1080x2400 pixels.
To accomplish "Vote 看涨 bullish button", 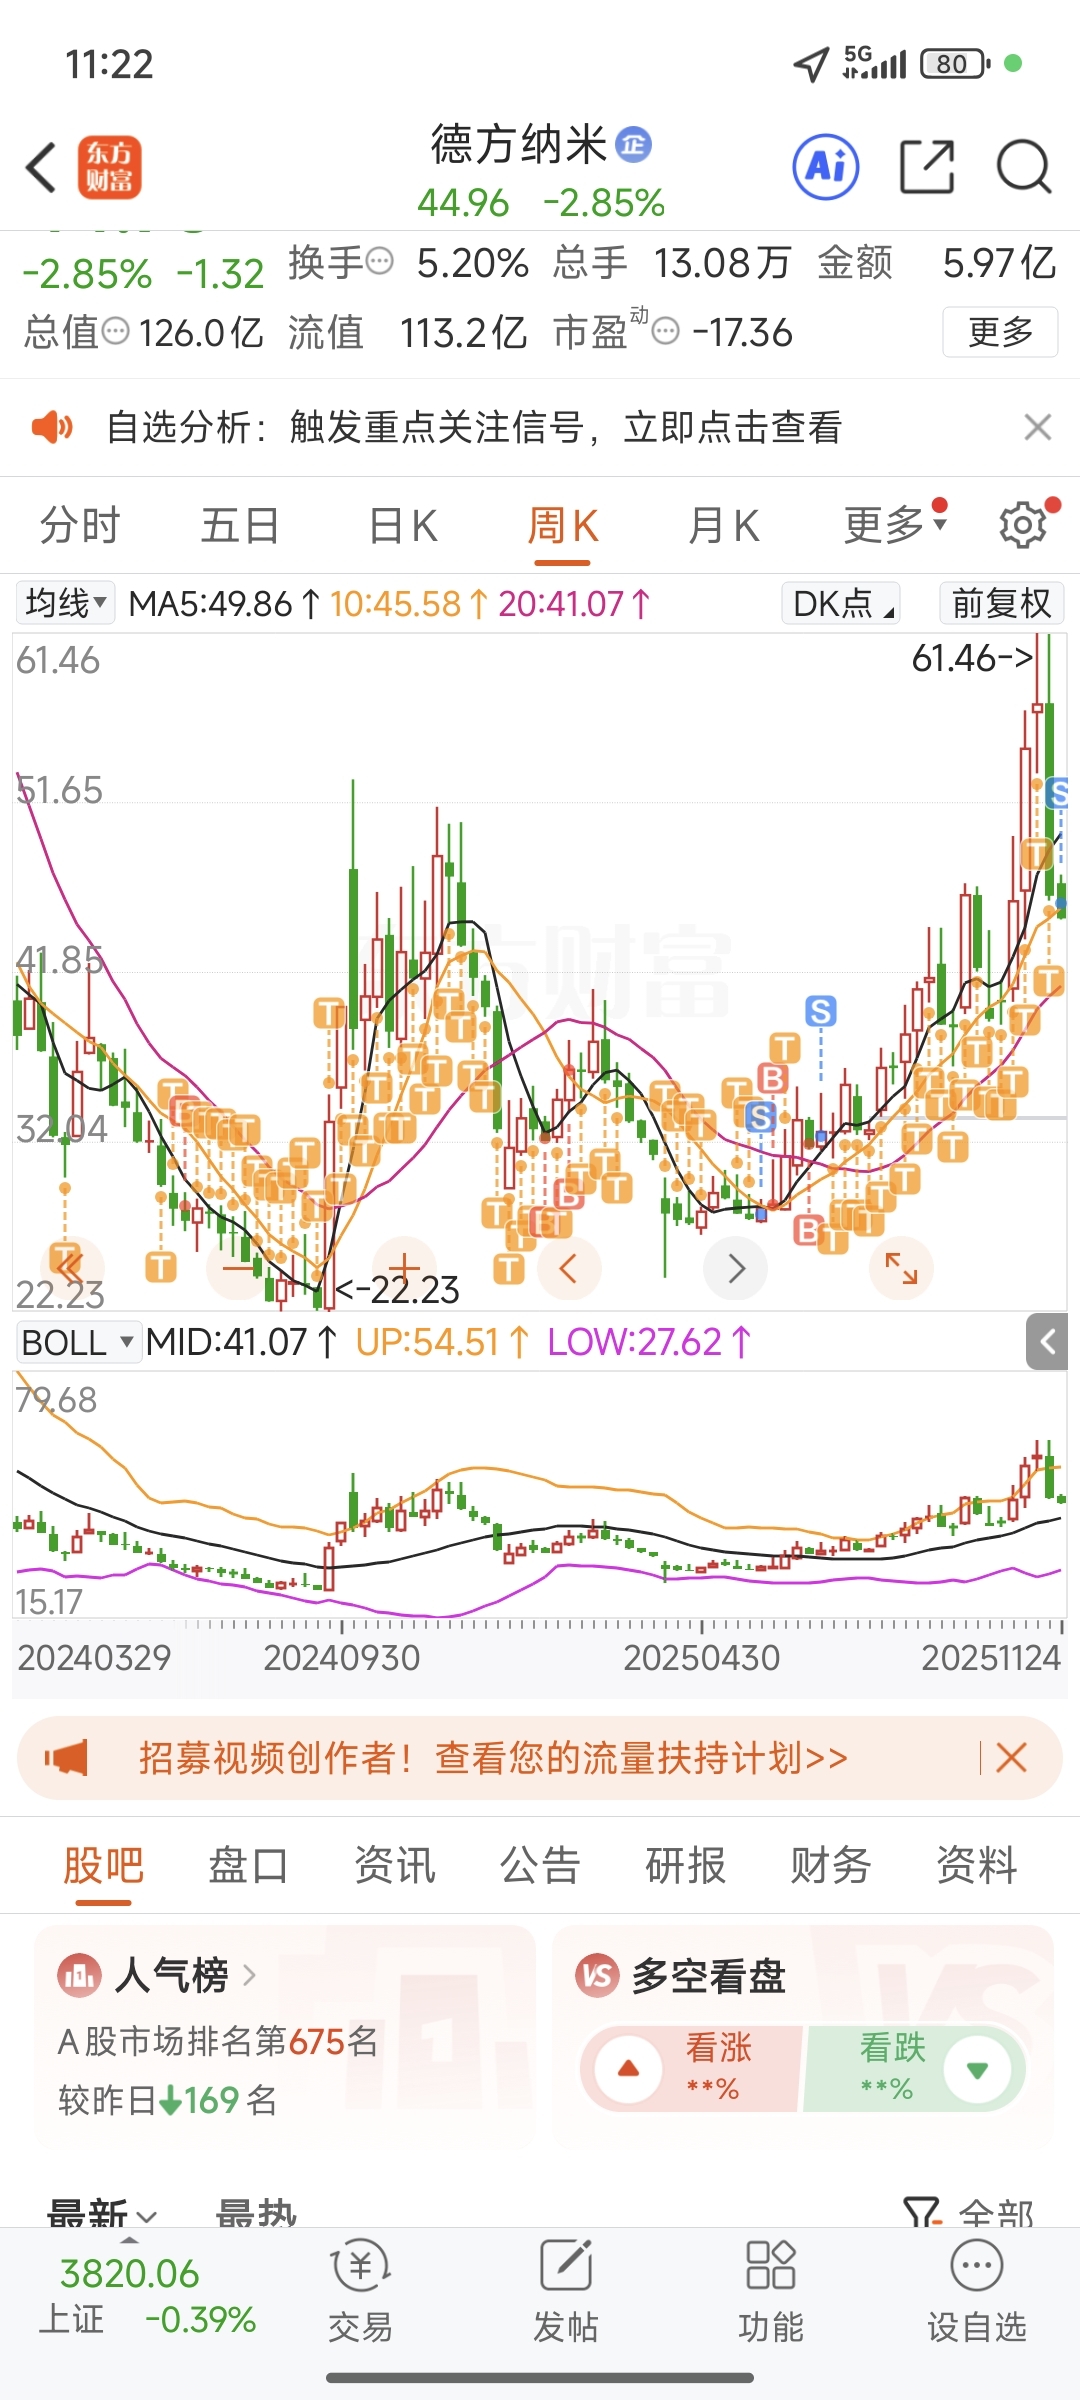I will point(692,2068).
